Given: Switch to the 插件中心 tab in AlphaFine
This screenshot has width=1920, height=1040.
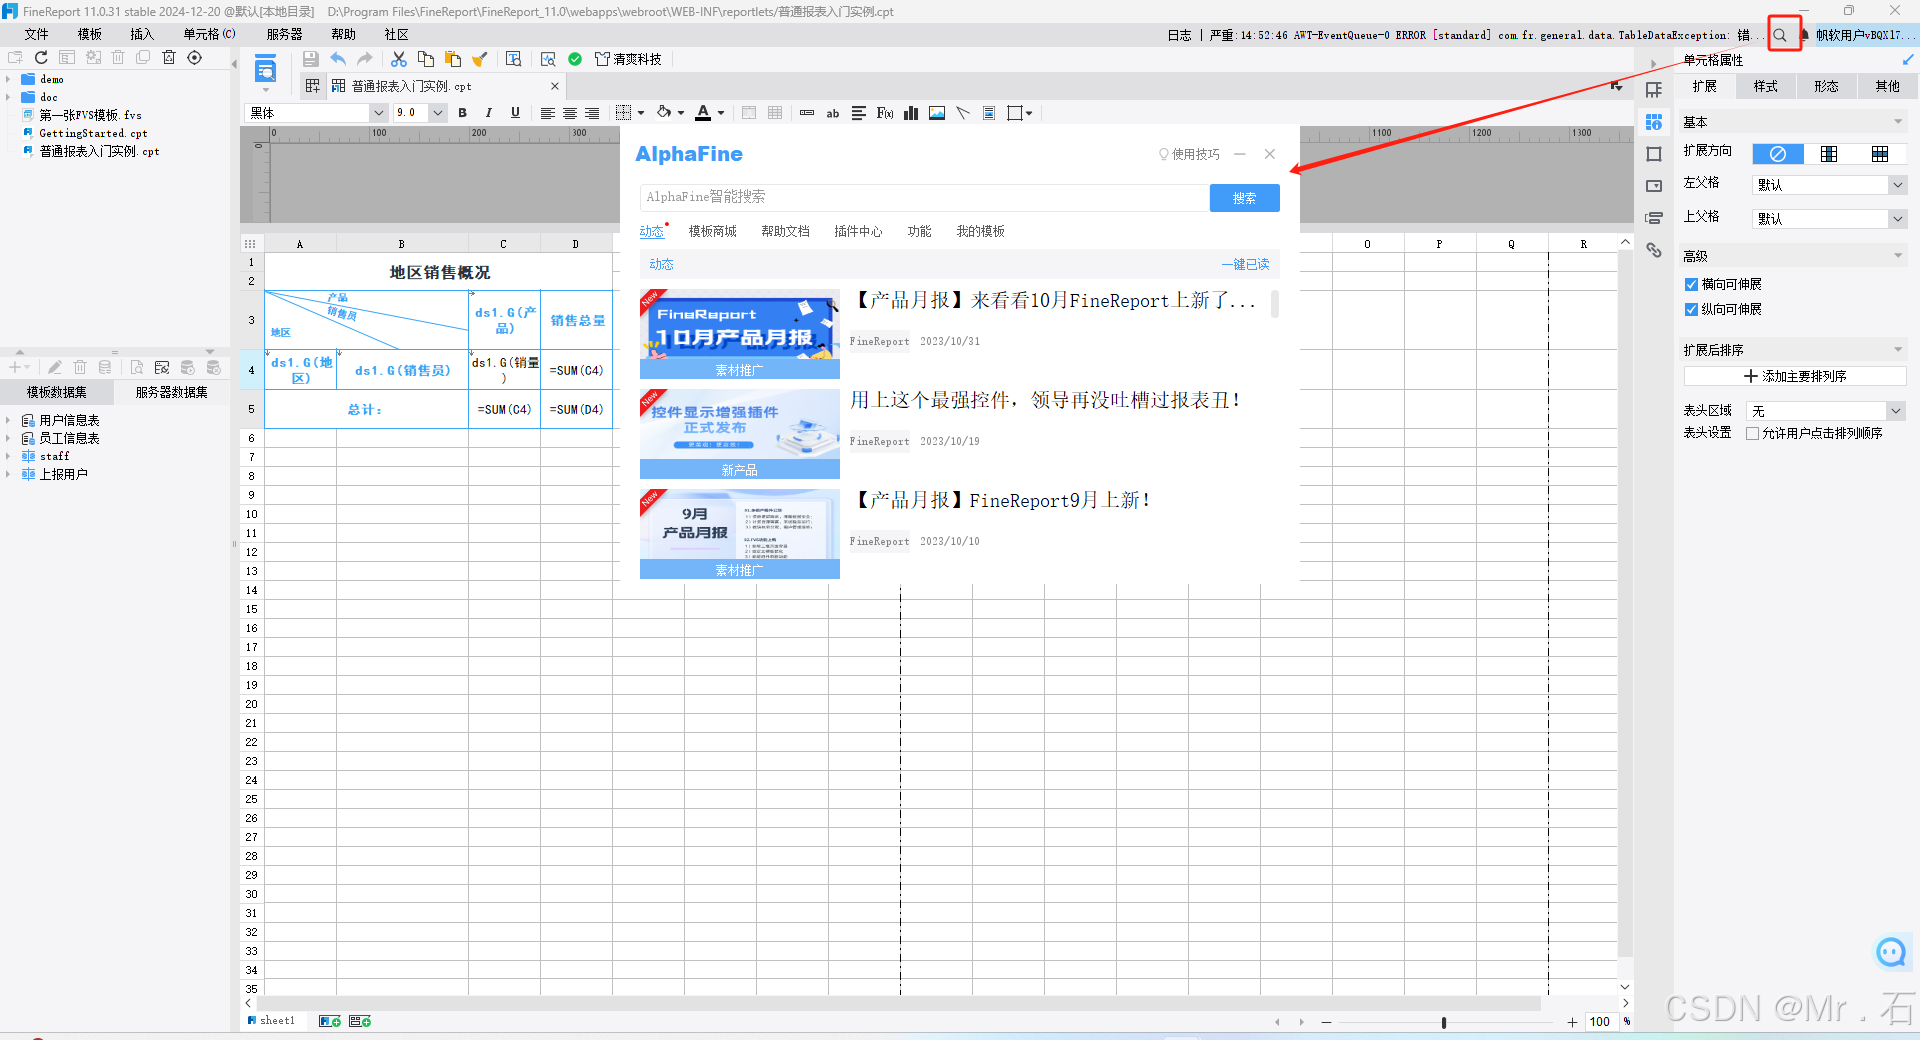Looking at the screenshot, I should pos(858,232).
